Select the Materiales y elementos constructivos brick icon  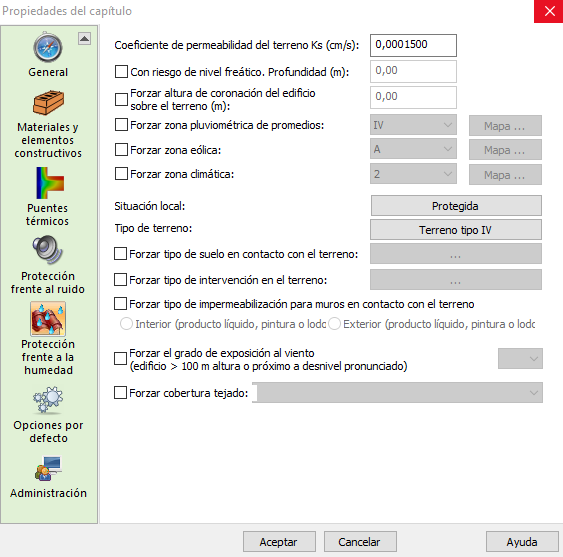[x=48, y=103]
